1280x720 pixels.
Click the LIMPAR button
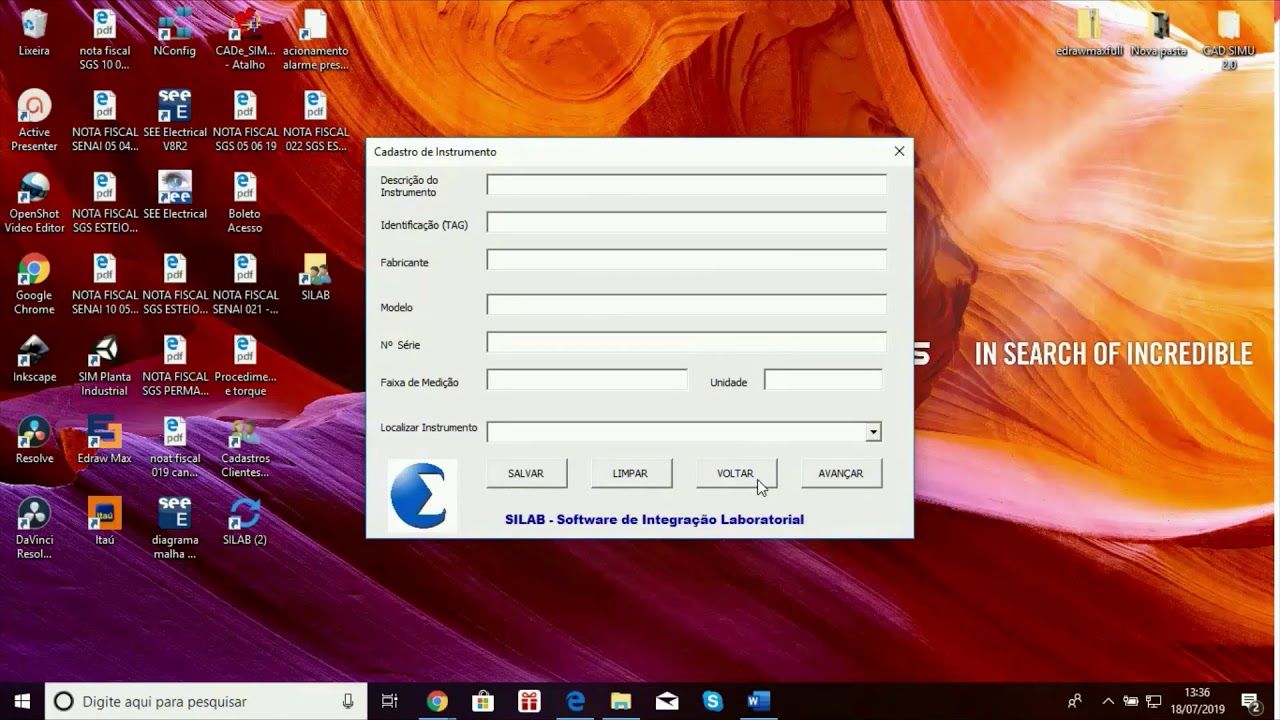pyautogui.click(x=630, y=474)
